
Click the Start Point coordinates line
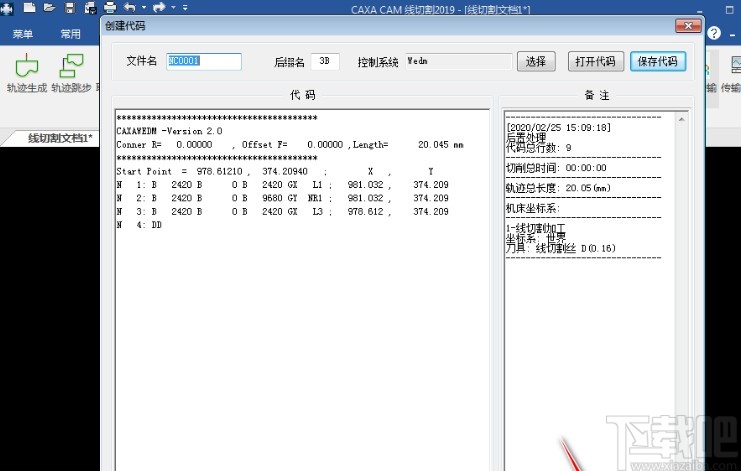pyautogui.click(x=275, y=171)
